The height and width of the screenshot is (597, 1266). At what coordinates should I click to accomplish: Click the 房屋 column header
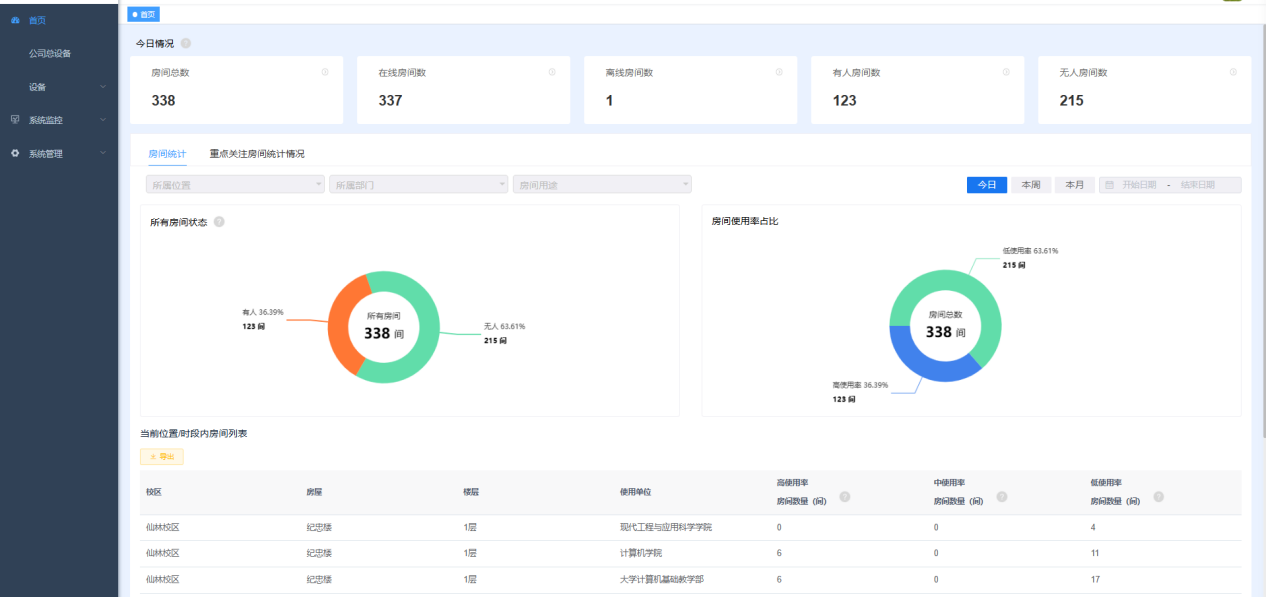[x=315, y=492]
